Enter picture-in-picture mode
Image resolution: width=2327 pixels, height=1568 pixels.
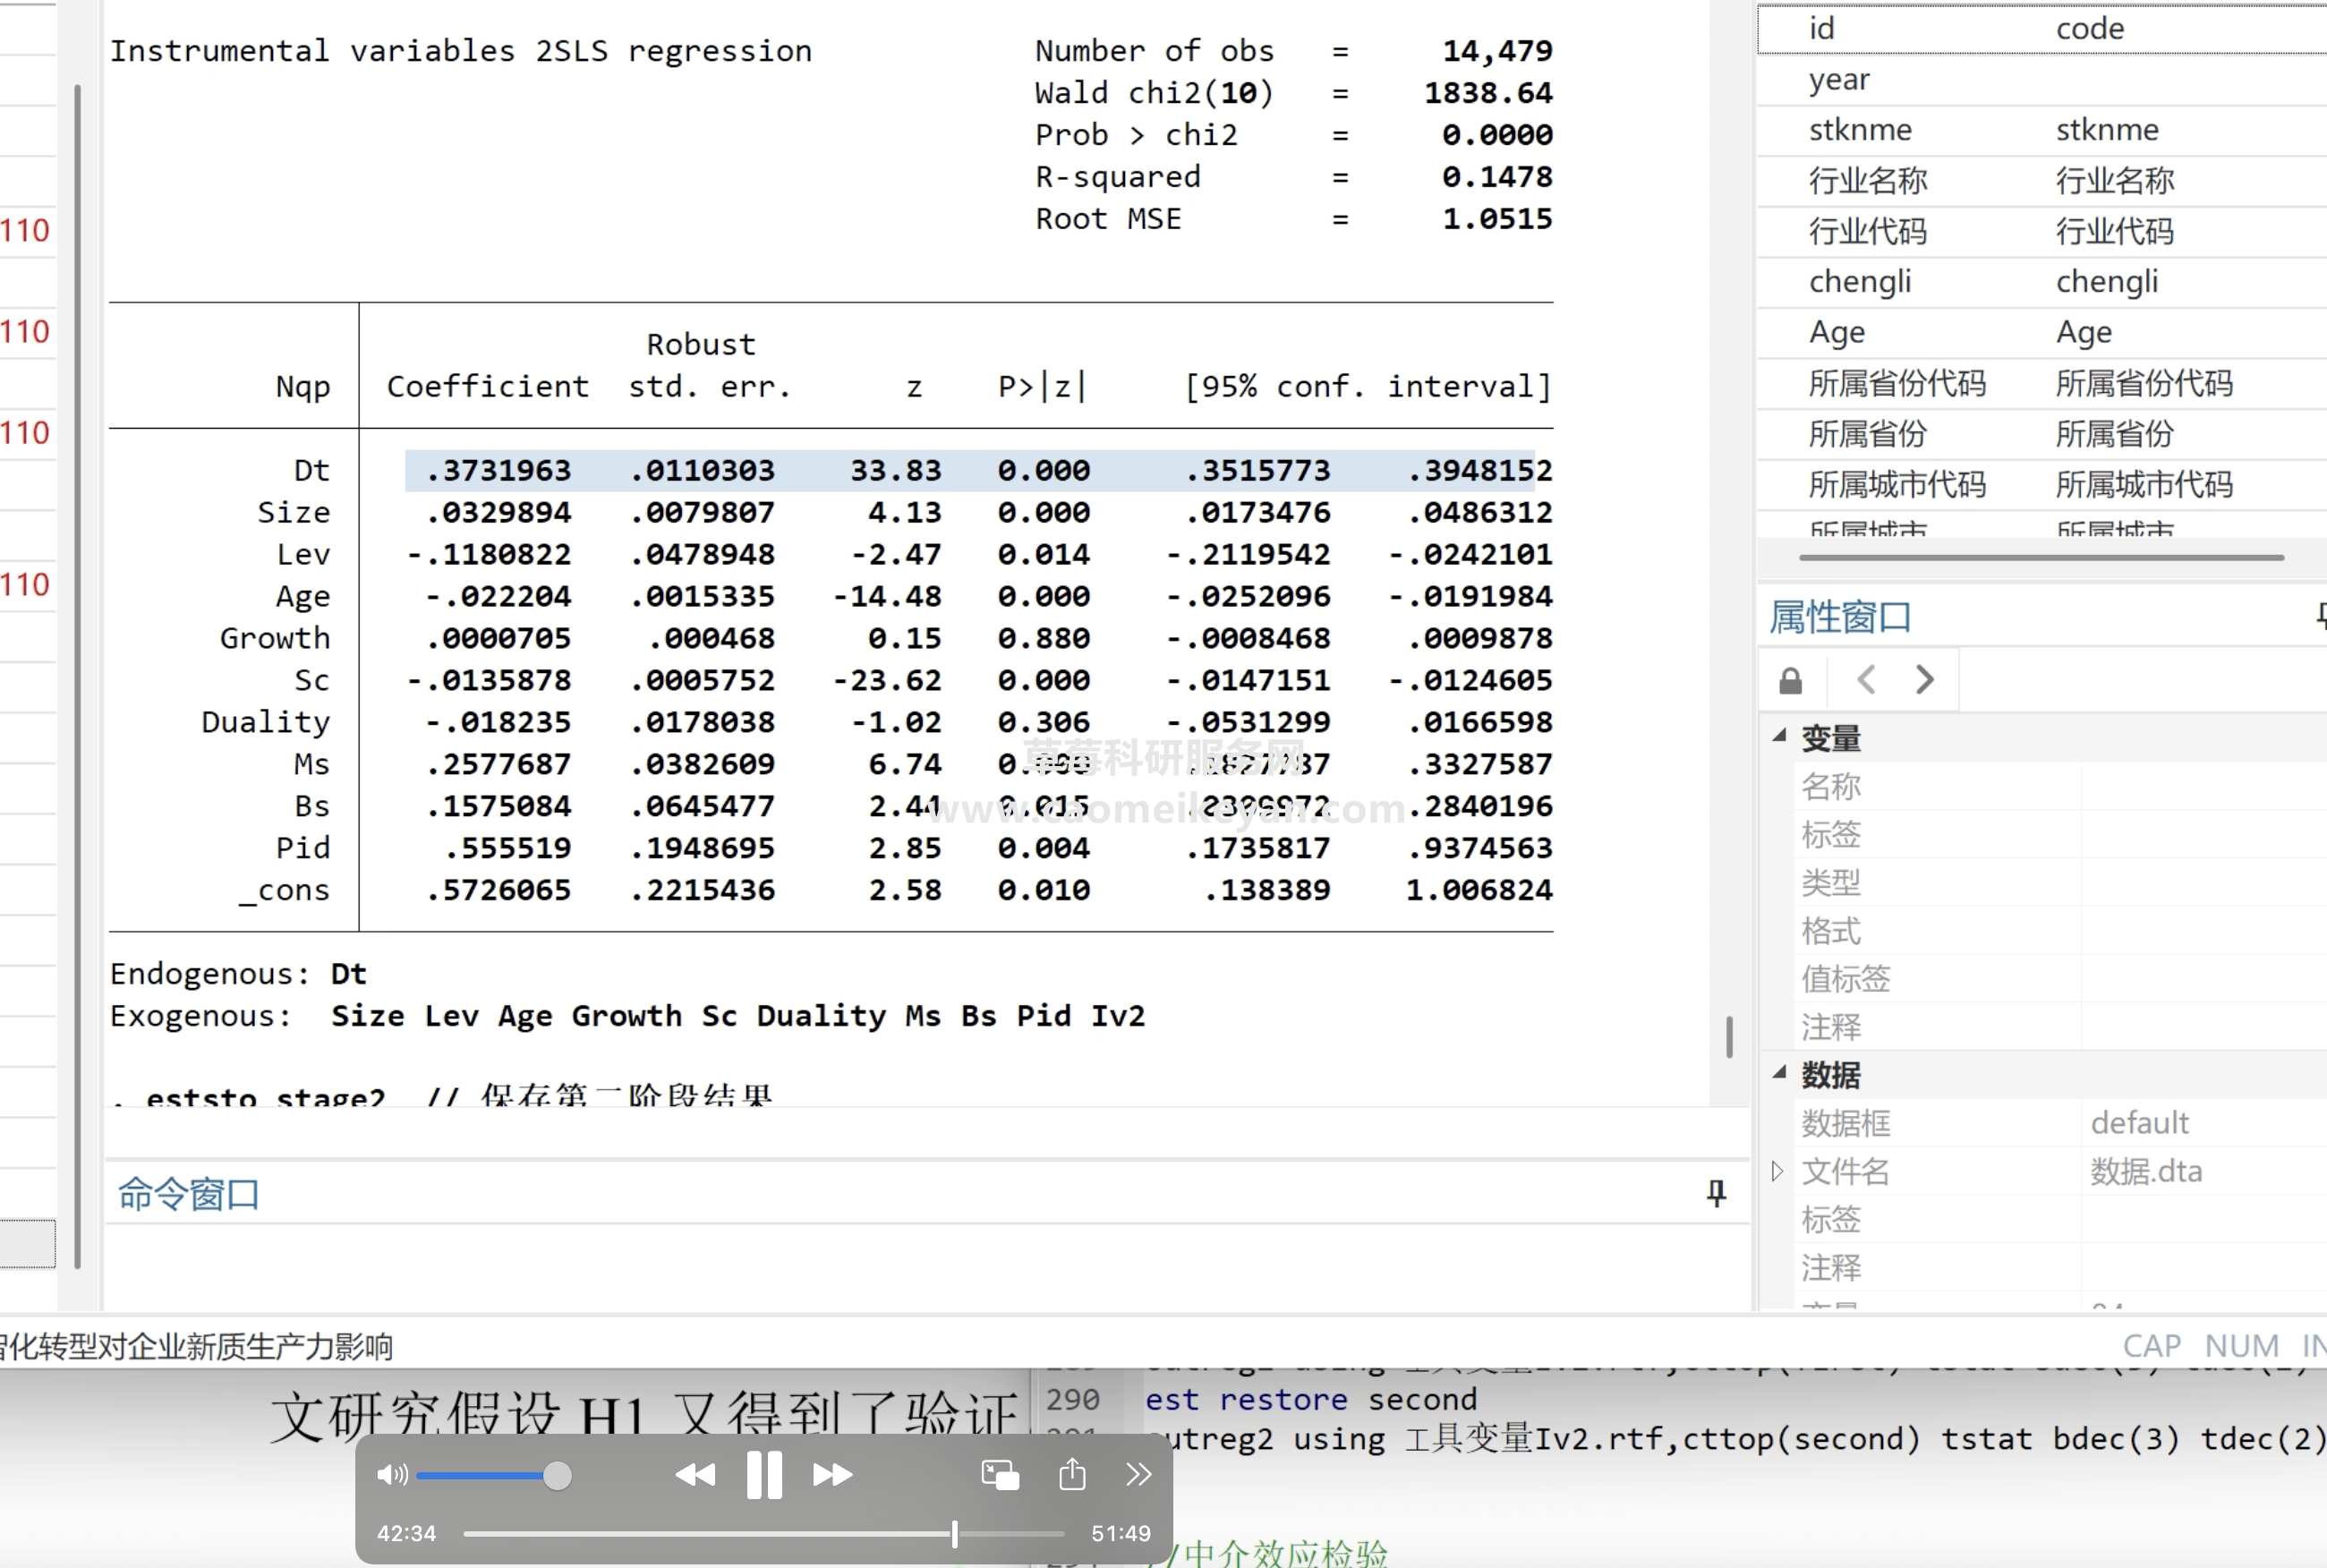[x=1000, y=1474]
